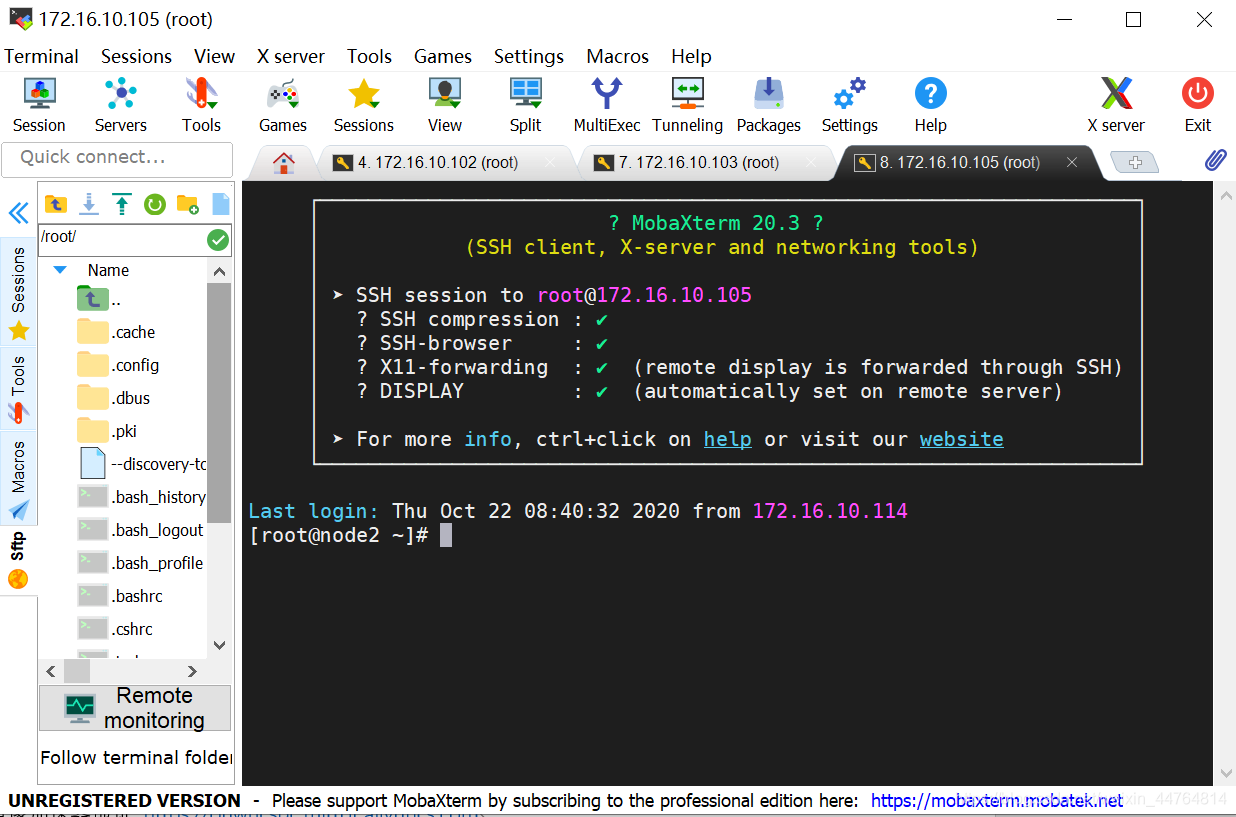1236x817 pixels.
Task: Collapse the sidebar with double chevron
Action: (18, 213)
